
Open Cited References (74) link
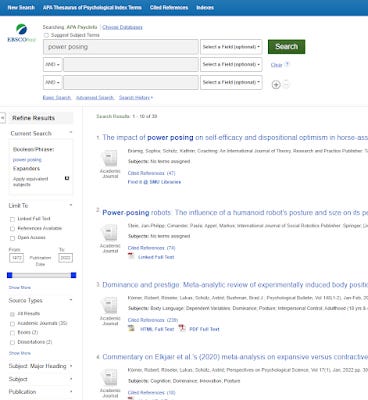(151, 248)
